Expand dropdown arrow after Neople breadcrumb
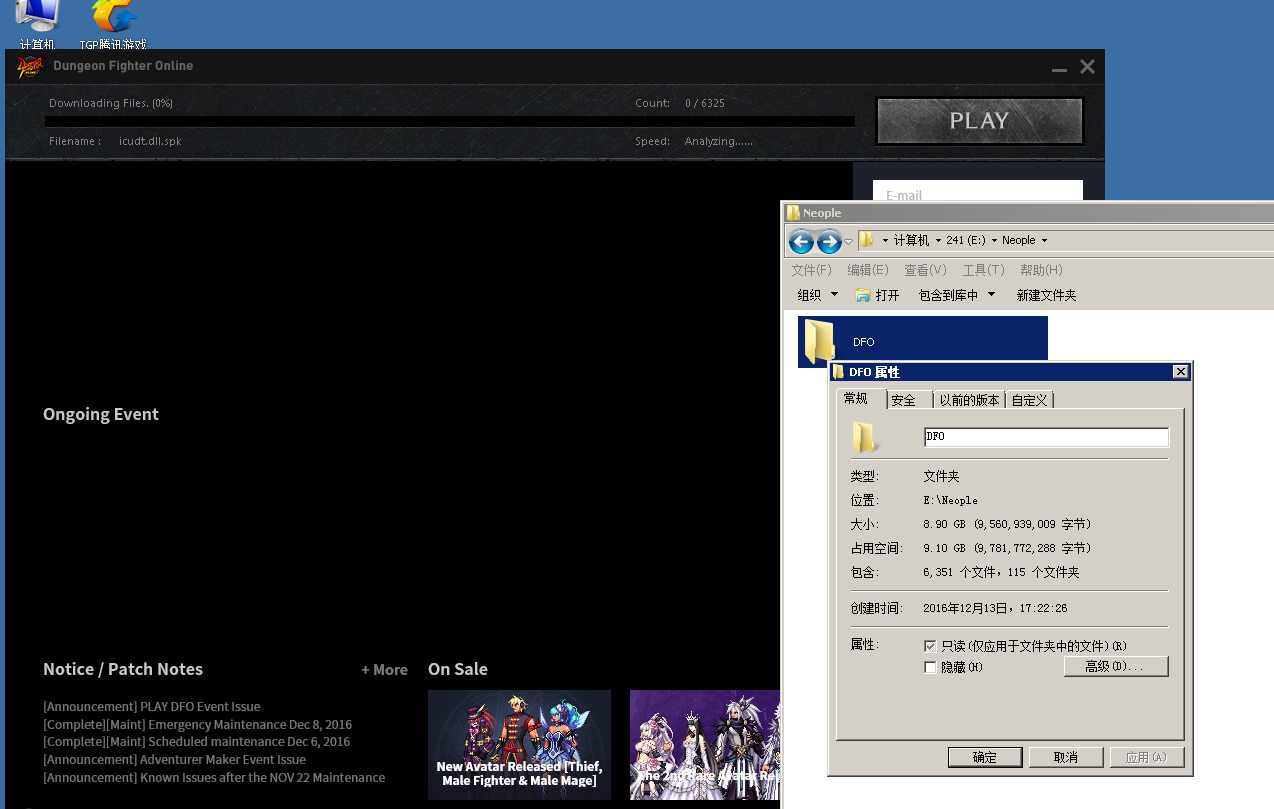The height and width of the screenshot is (809, 1274). (1044, 241)
